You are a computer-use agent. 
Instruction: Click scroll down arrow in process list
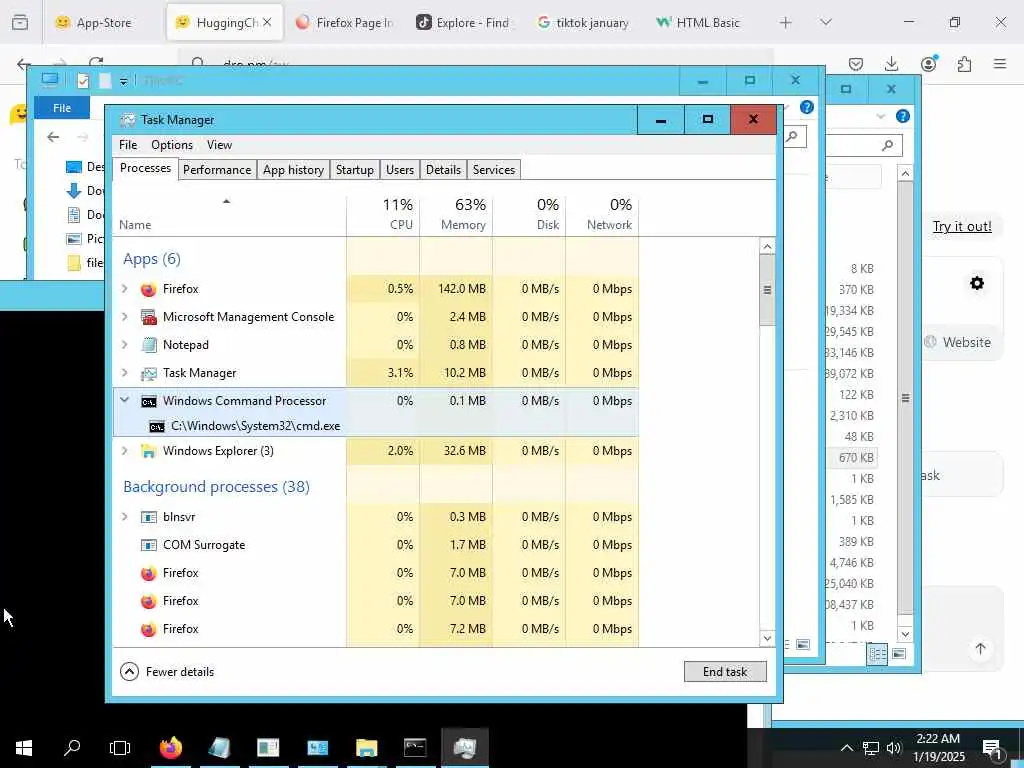pyautogui.click(x=767, y=638)
